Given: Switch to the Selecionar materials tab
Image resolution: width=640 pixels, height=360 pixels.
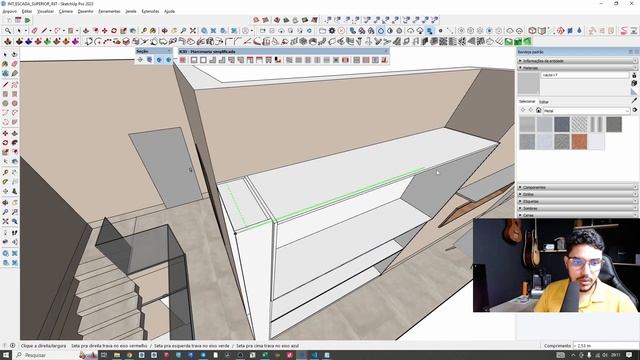Looking at the screenshot, I should tap(527, 101).
